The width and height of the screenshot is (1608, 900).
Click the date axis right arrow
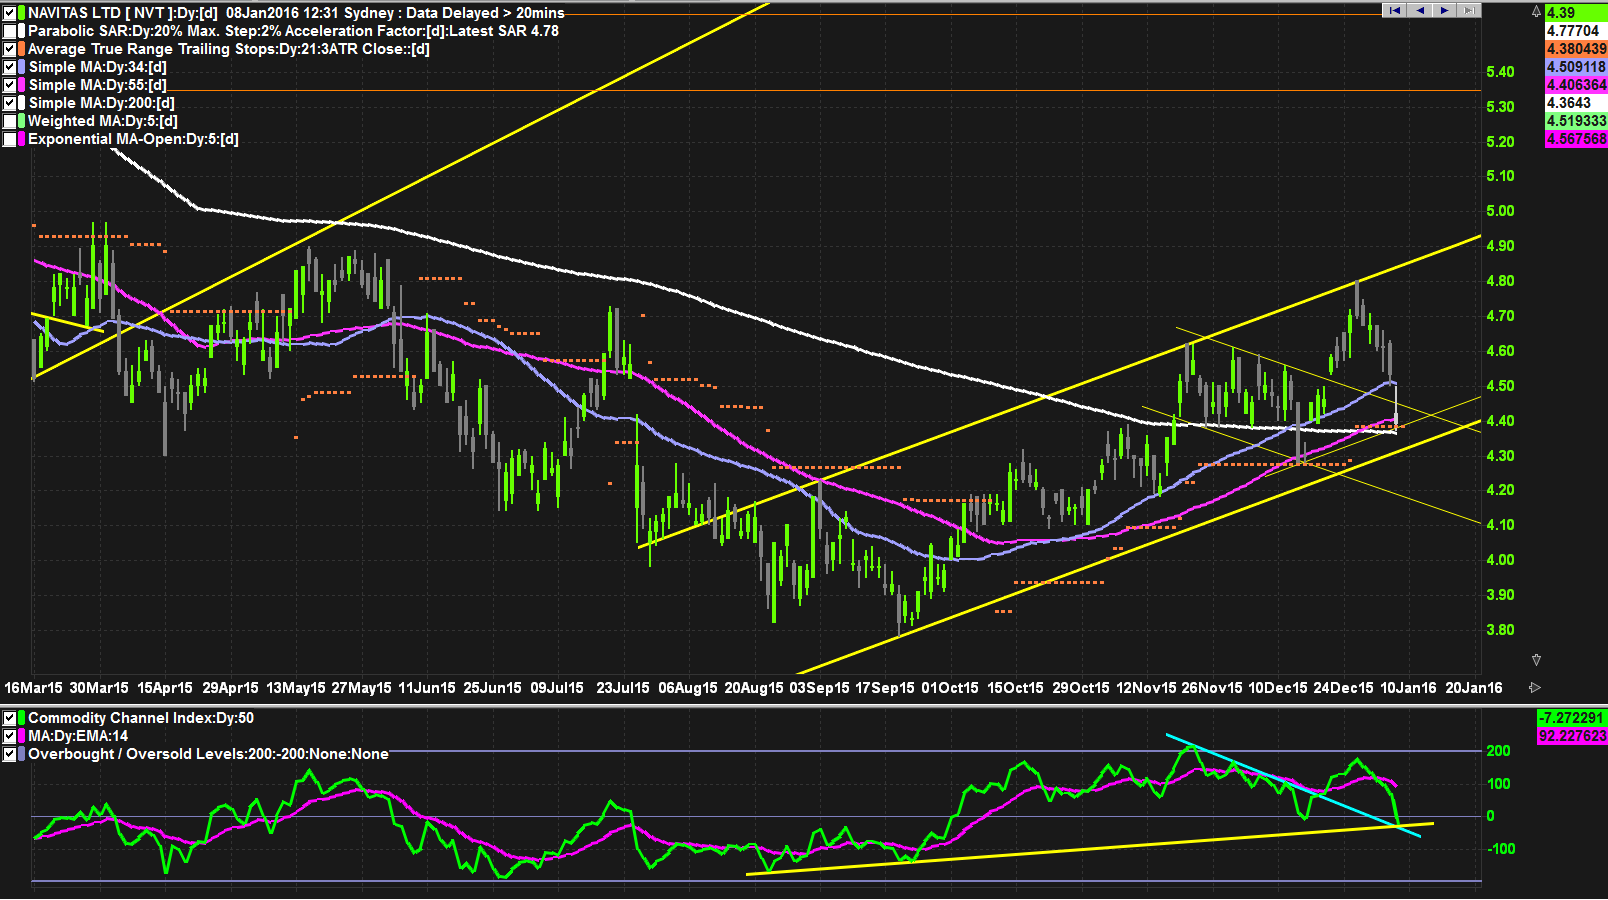(x=1535, y=688)
